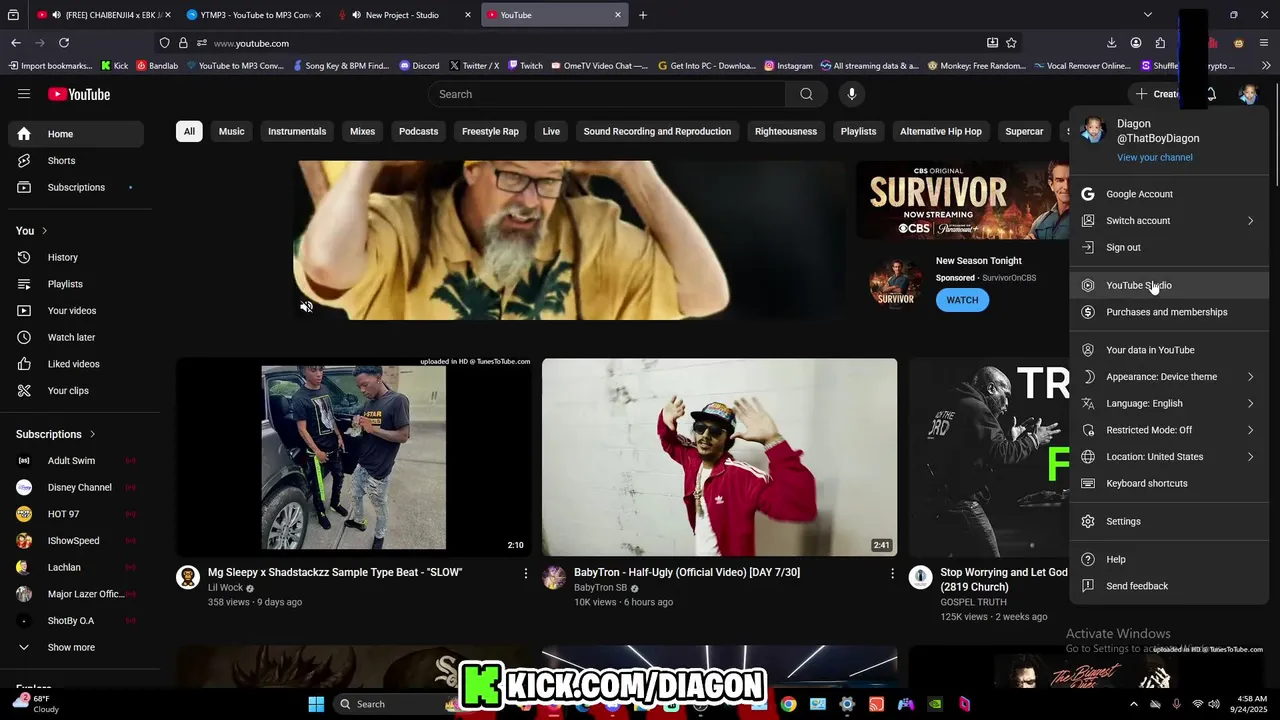This screenshot has height=720, width=1280.
Task: Open the BabyTron video thumbnail
Action: pyautogui.click(x=719, y=457)
